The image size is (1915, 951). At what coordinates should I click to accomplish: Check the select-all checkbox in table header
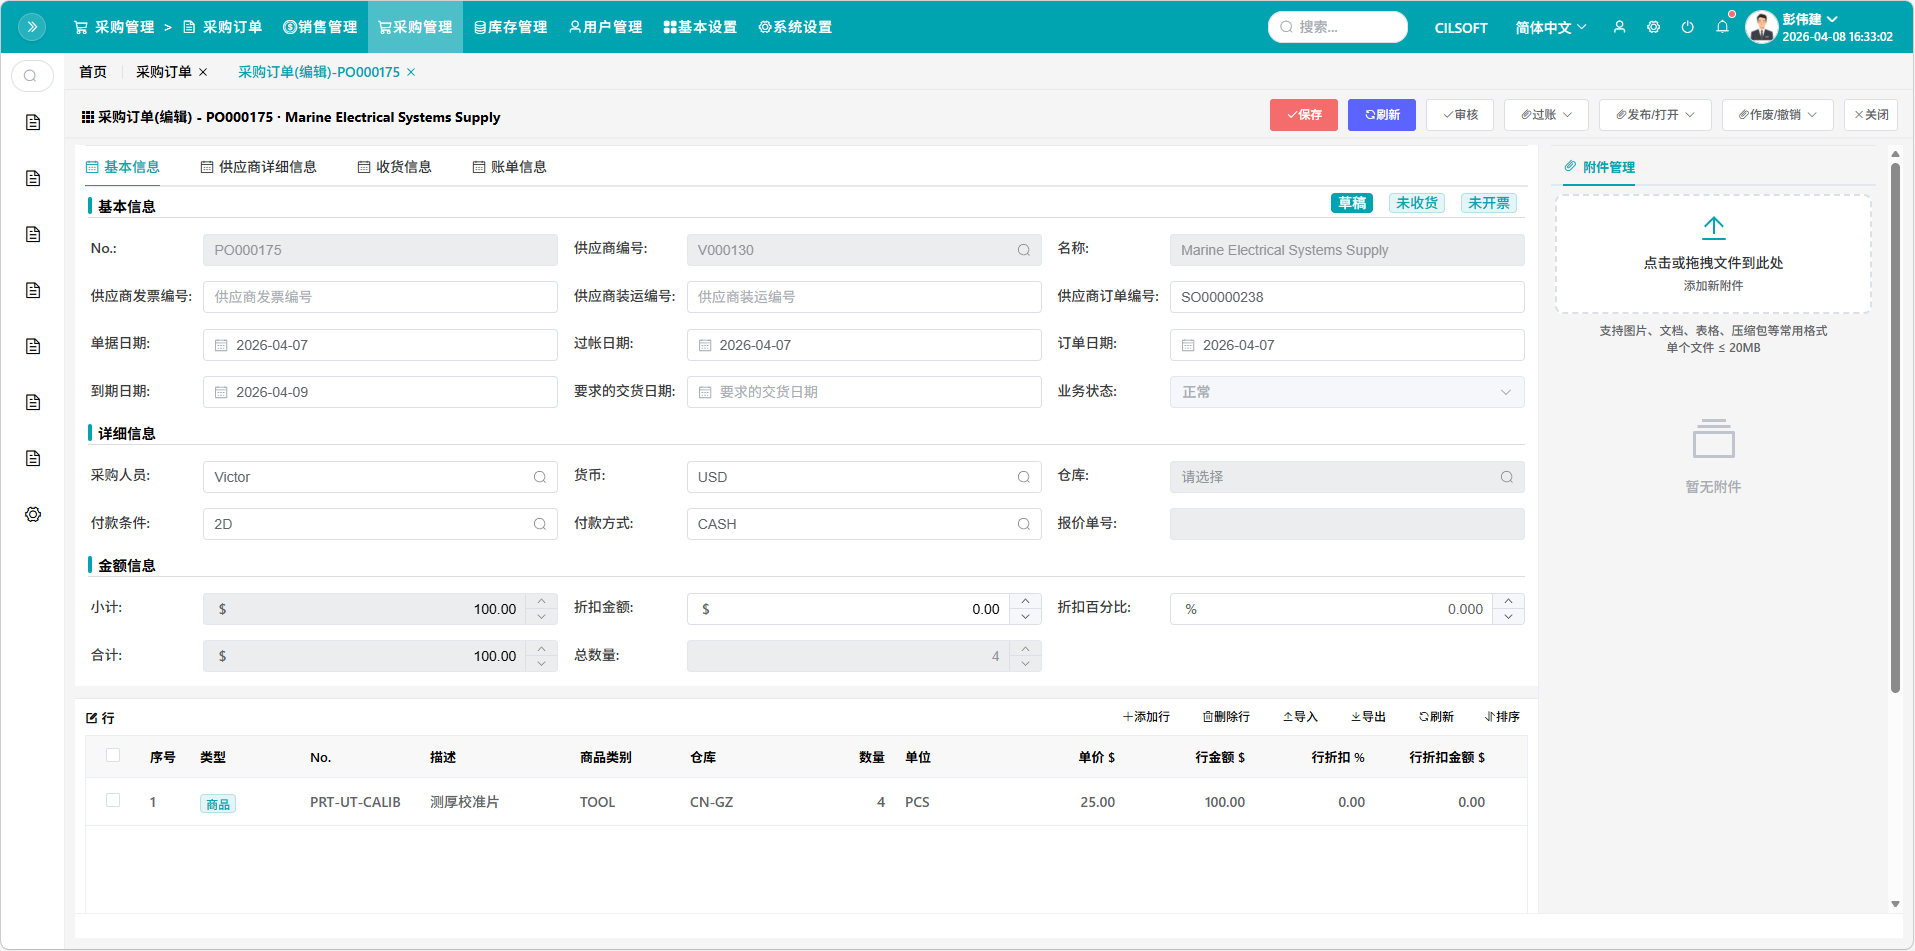pos(113,756)
